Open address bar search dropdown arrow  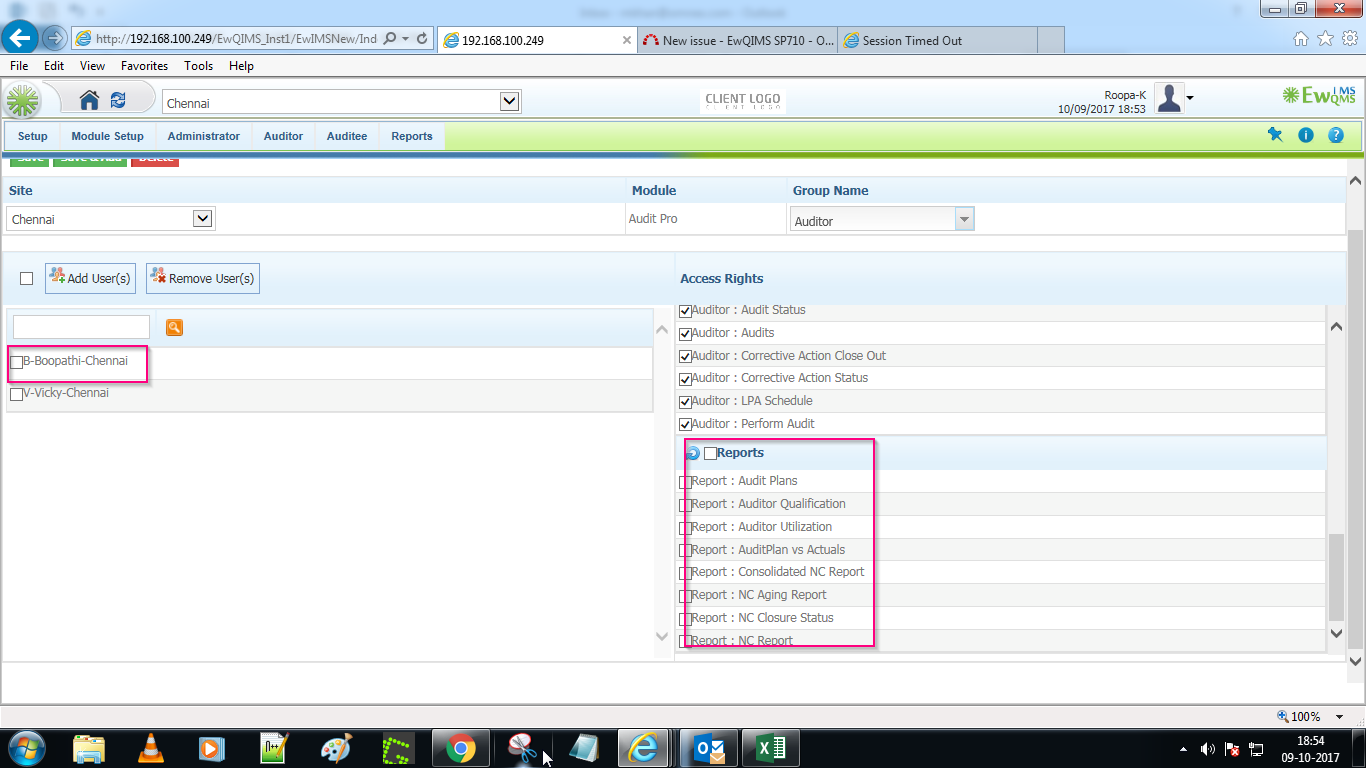point(404,39)
